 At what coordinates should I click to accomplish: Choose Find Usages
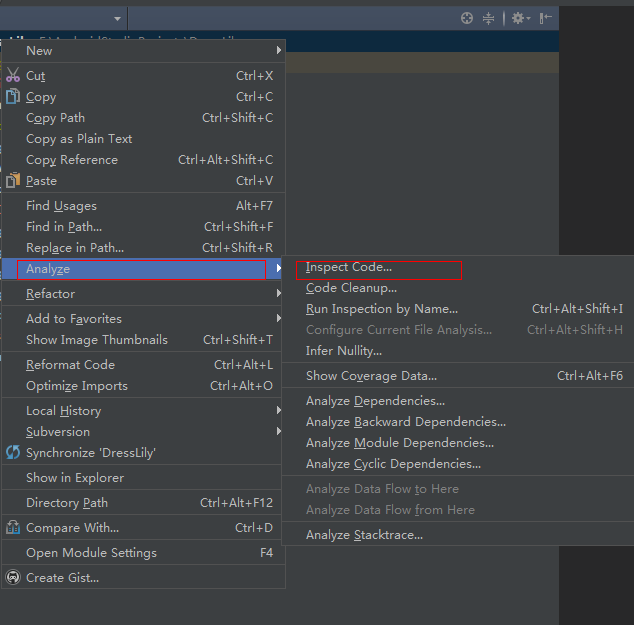tap(144, 206)
